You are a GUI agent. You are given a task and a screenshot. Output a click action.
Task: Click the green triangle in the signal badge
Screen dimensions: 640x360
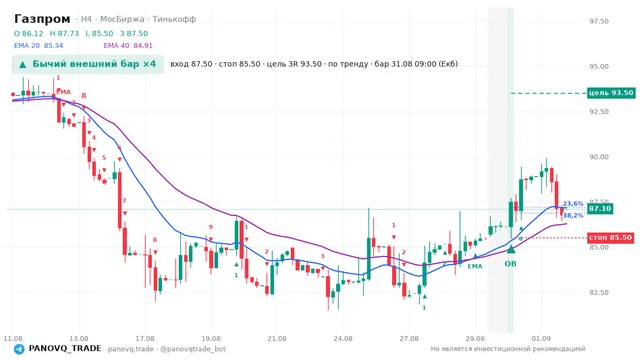tap(23, 64)
